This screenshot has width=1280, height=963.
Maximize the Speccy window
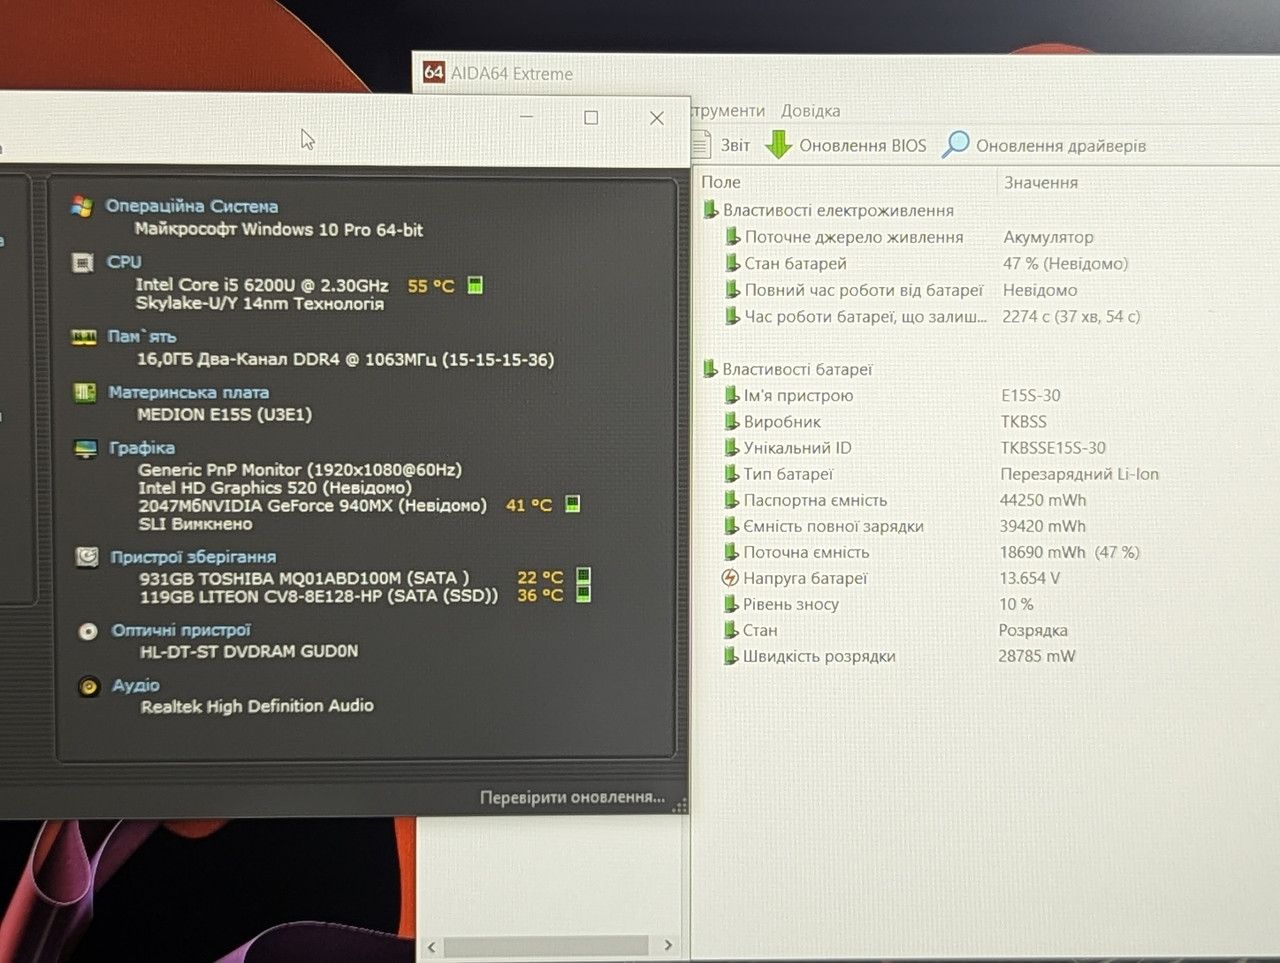coord(591,118)
